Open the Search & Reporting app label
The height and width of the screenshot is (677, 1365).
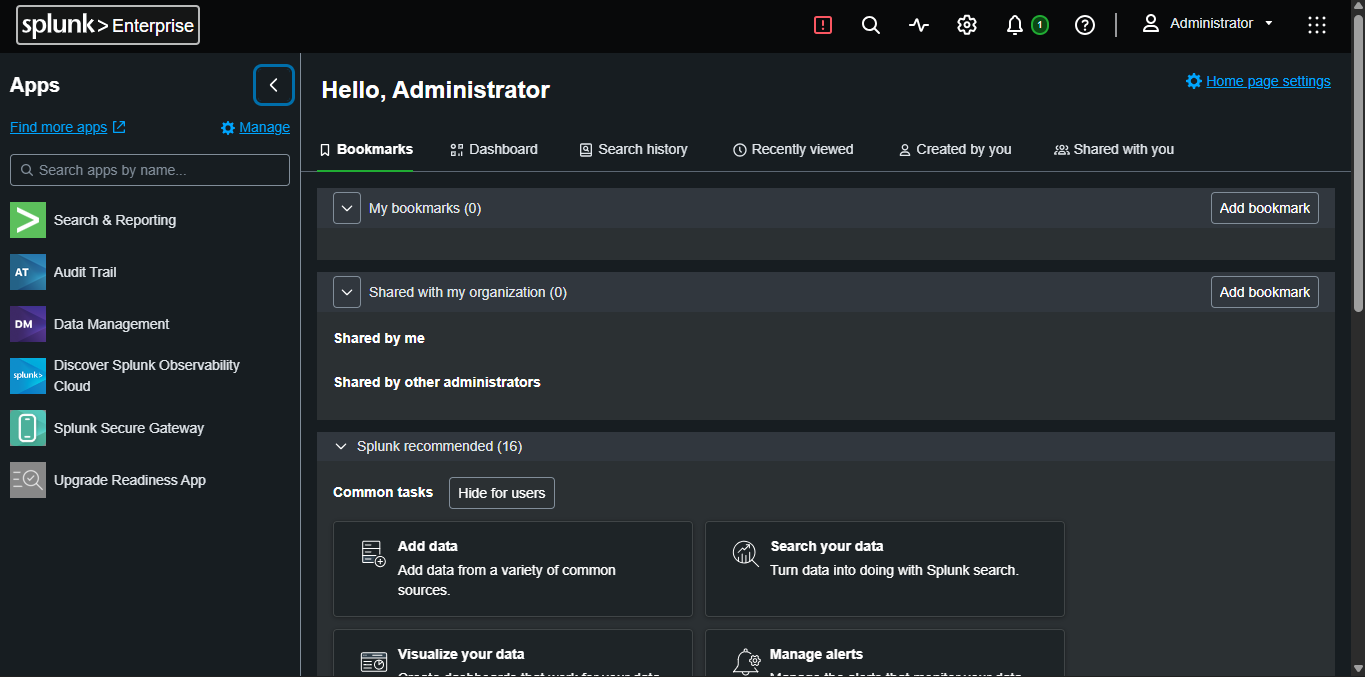pyautogui.click(x=115, y=220)
